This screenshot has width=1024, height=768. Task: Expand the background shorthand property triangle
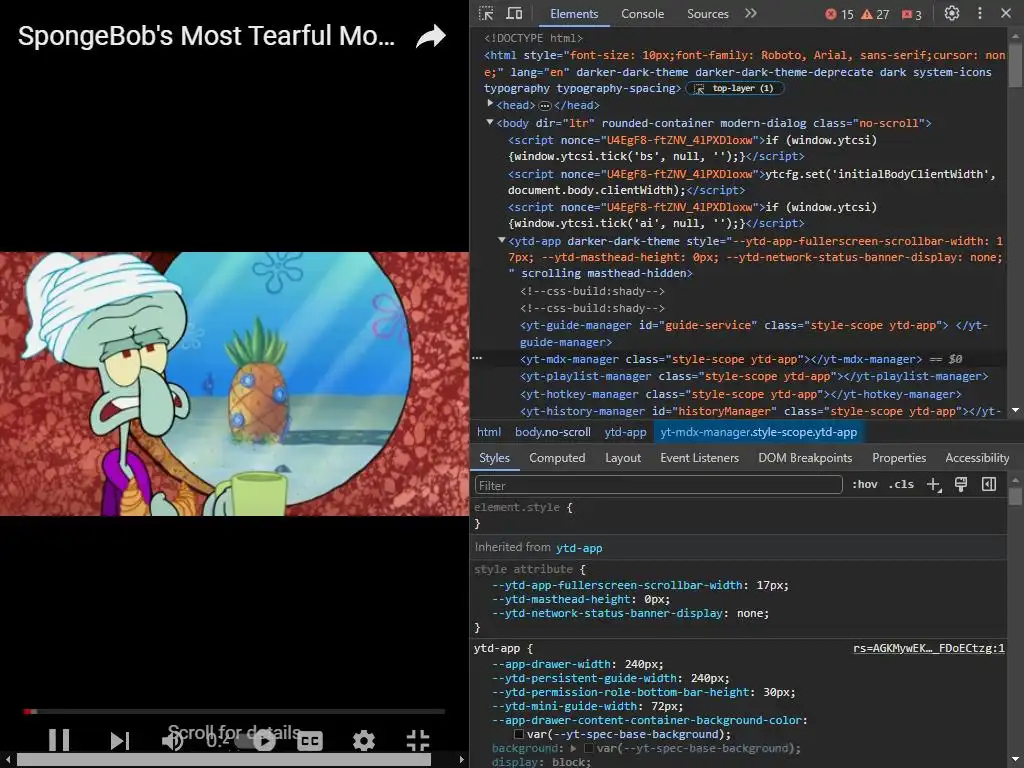click(573, 748)
